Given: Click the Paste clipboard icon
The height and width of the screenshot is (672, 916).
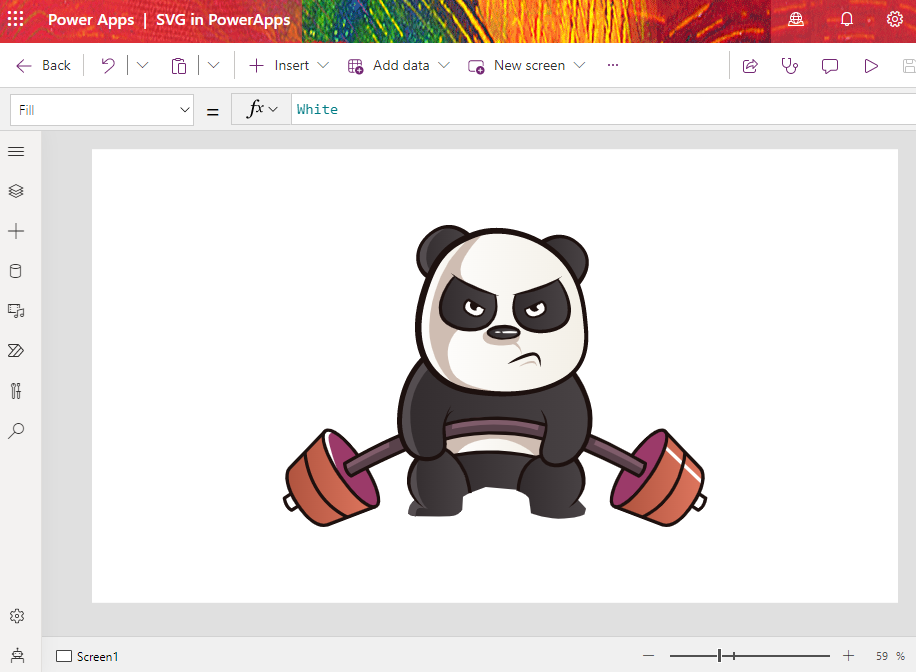Looking at the screenshot, I should 179,65.
